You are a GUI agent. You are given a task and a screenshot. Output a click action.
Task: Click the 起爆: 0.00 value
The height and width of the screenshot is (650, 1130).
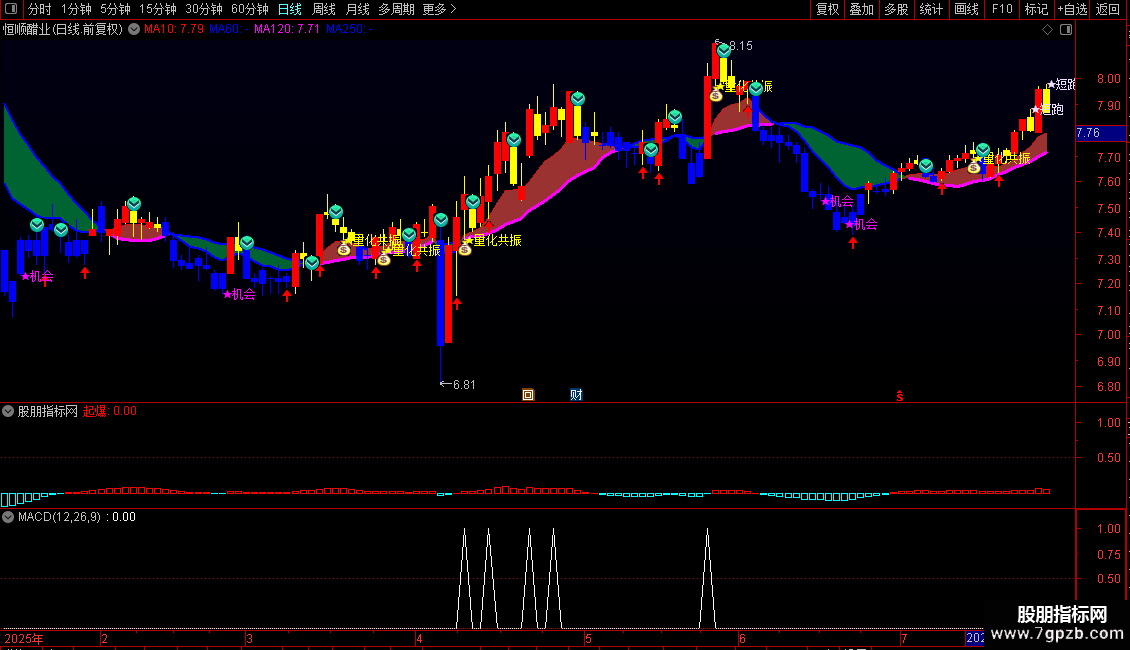coord(110,411)
